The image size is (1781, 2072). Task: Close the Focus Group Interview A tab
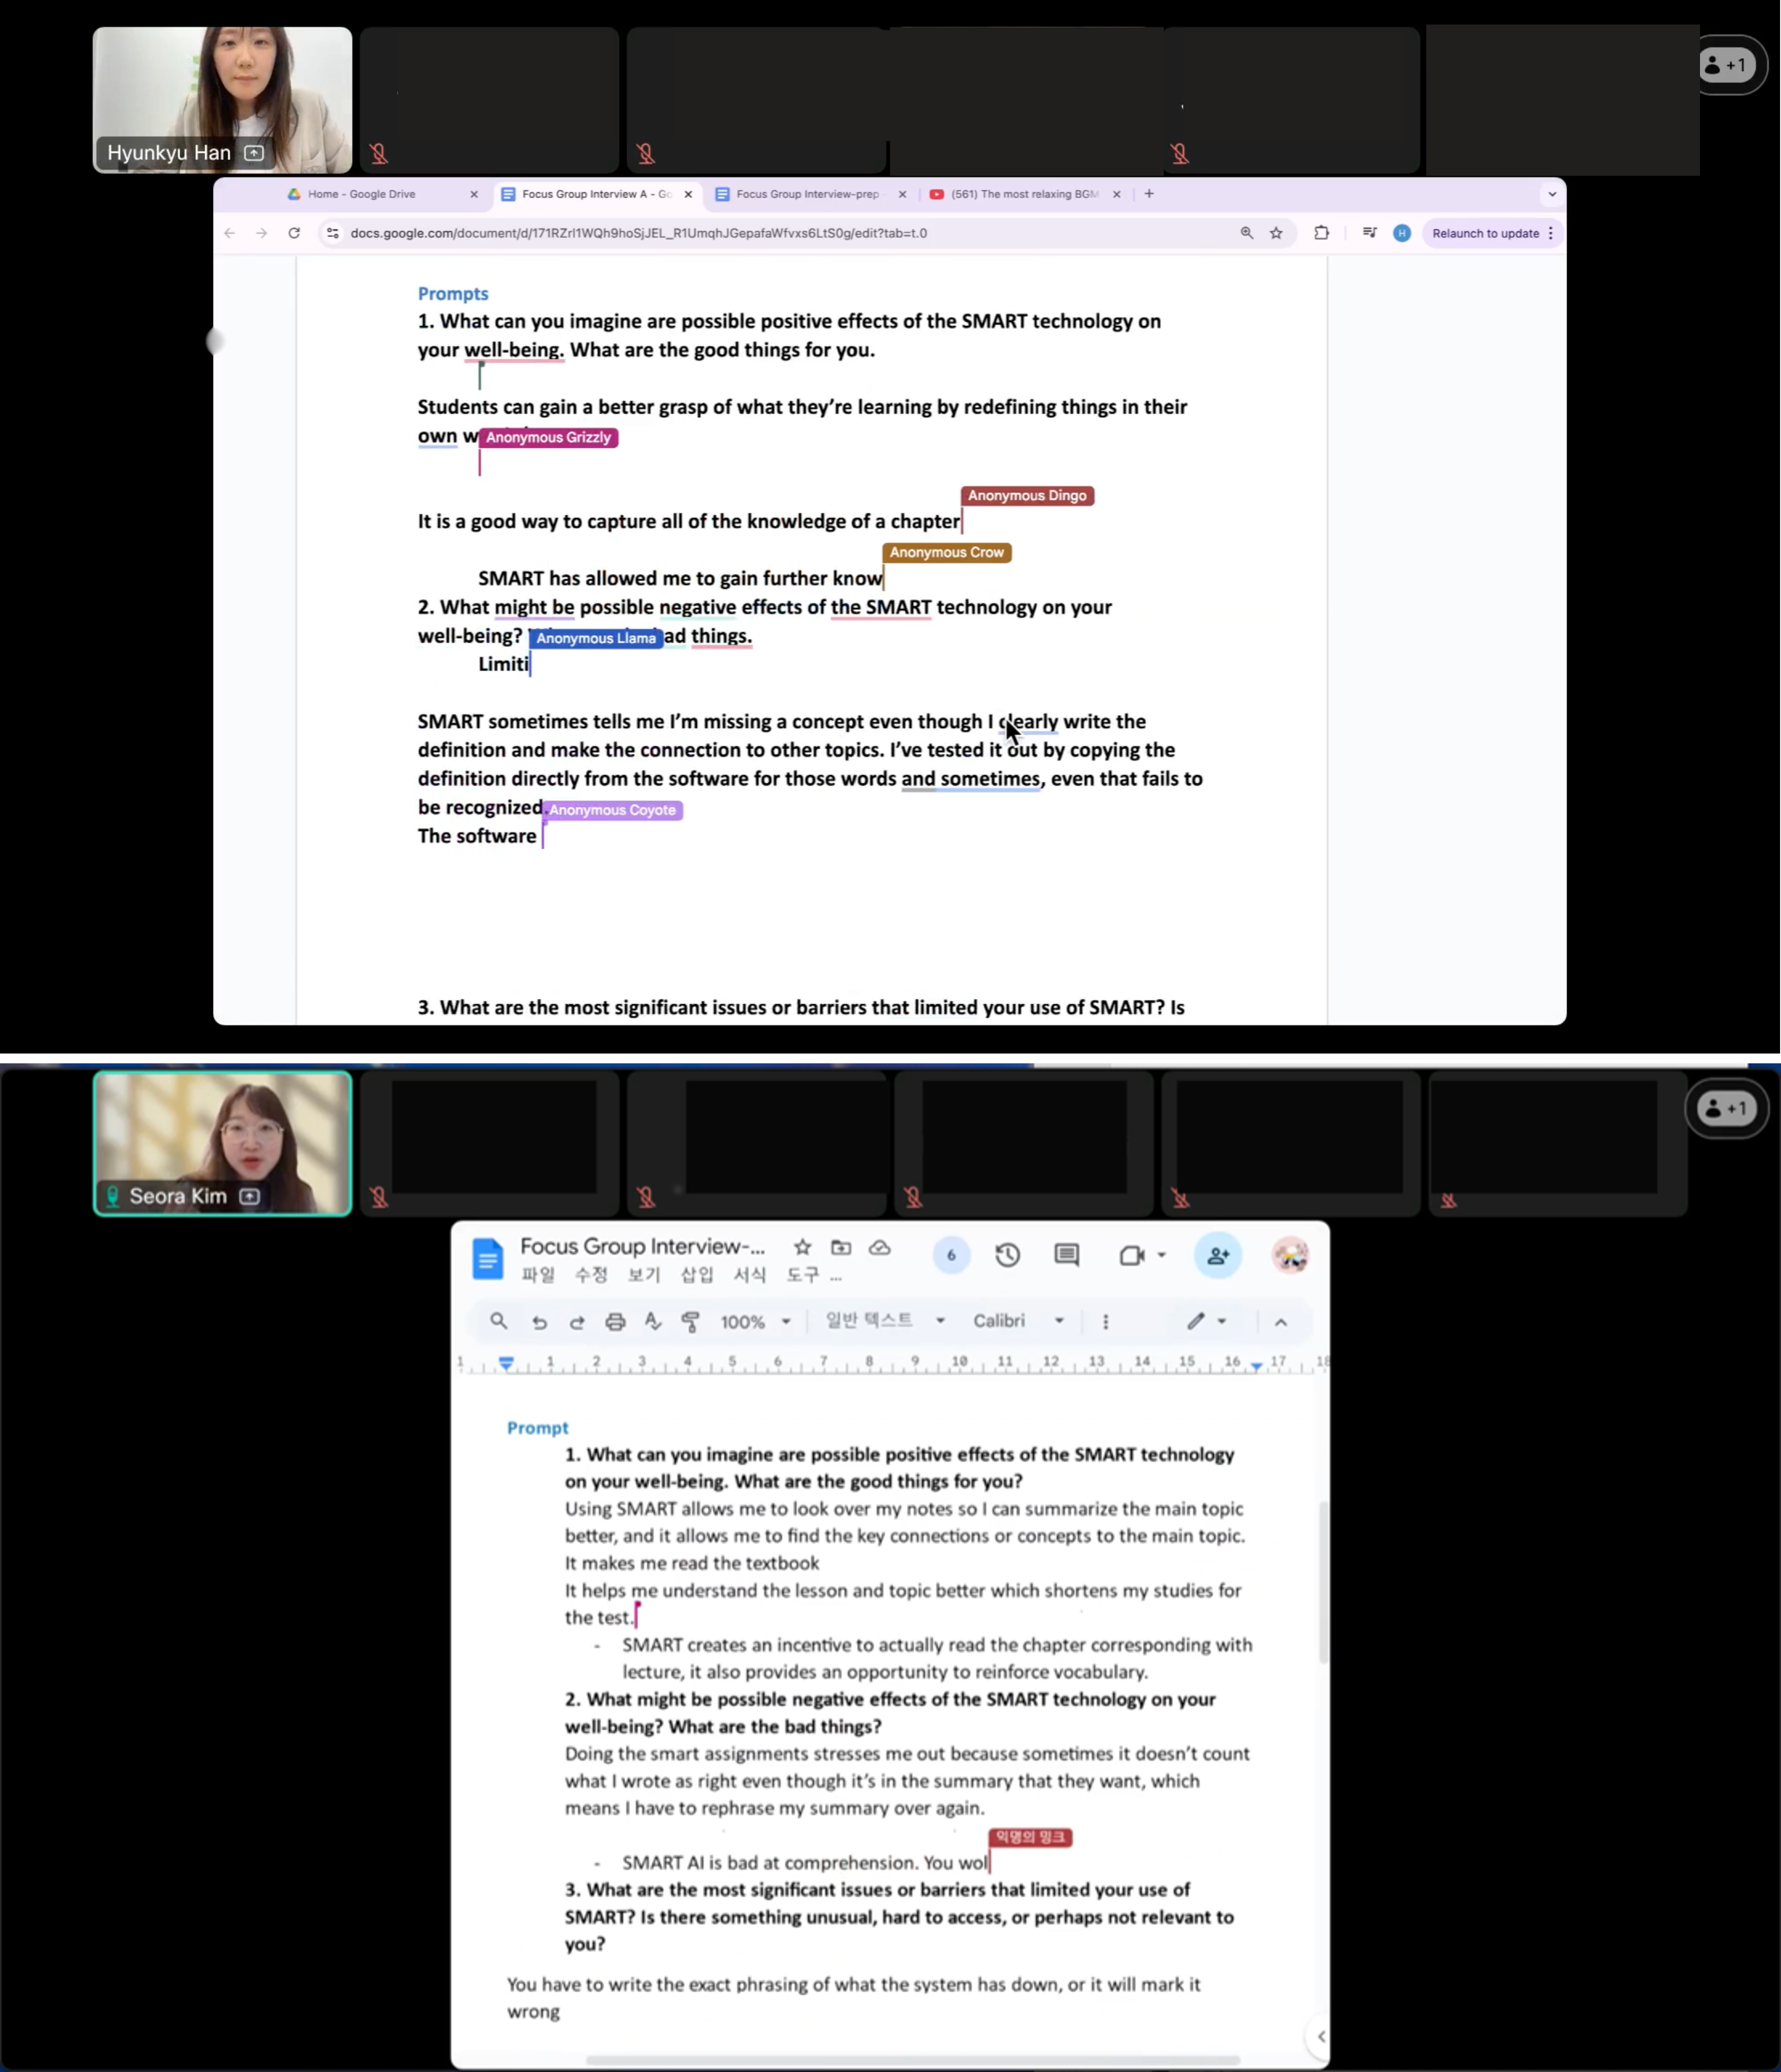click(688, 194)
